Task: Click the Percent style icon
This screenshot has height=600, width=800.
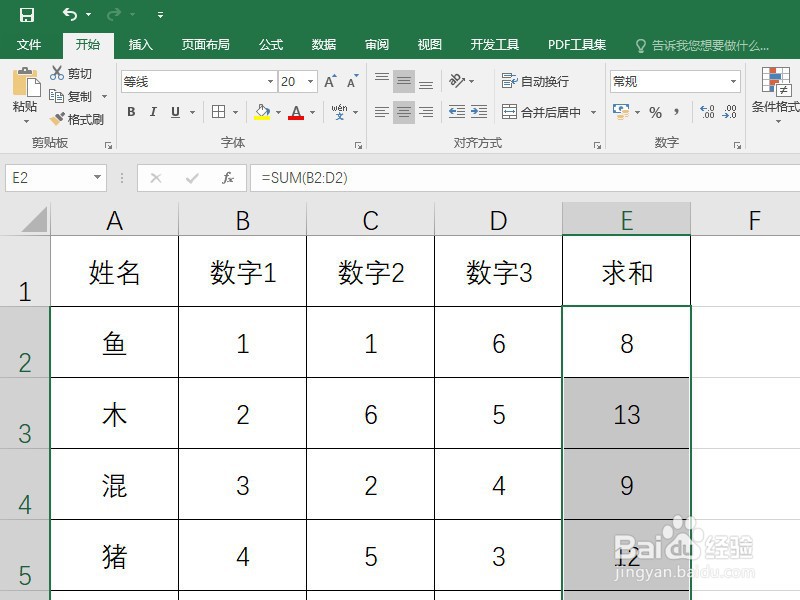Action: tap(655, 113)
